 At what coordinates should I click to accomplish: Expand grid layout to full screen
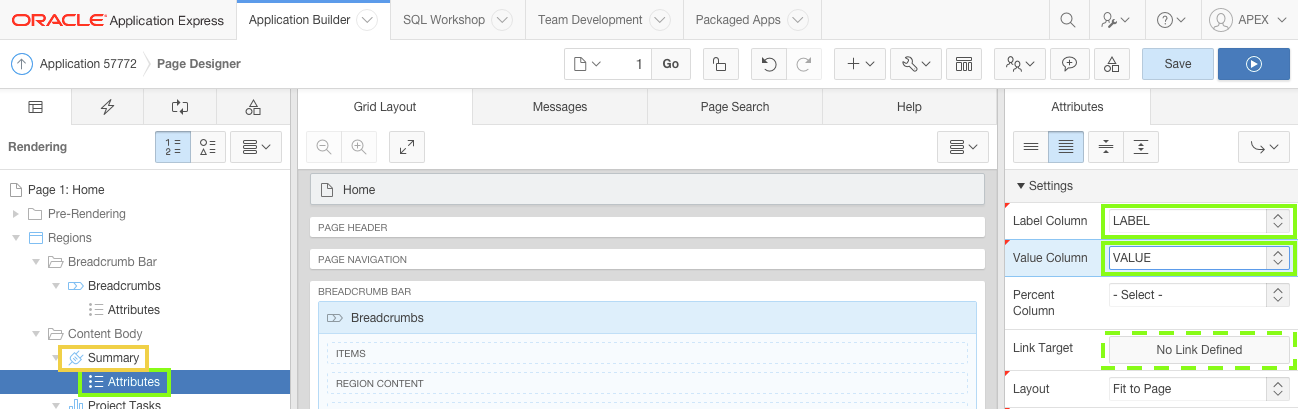click(x=407, y=146)
